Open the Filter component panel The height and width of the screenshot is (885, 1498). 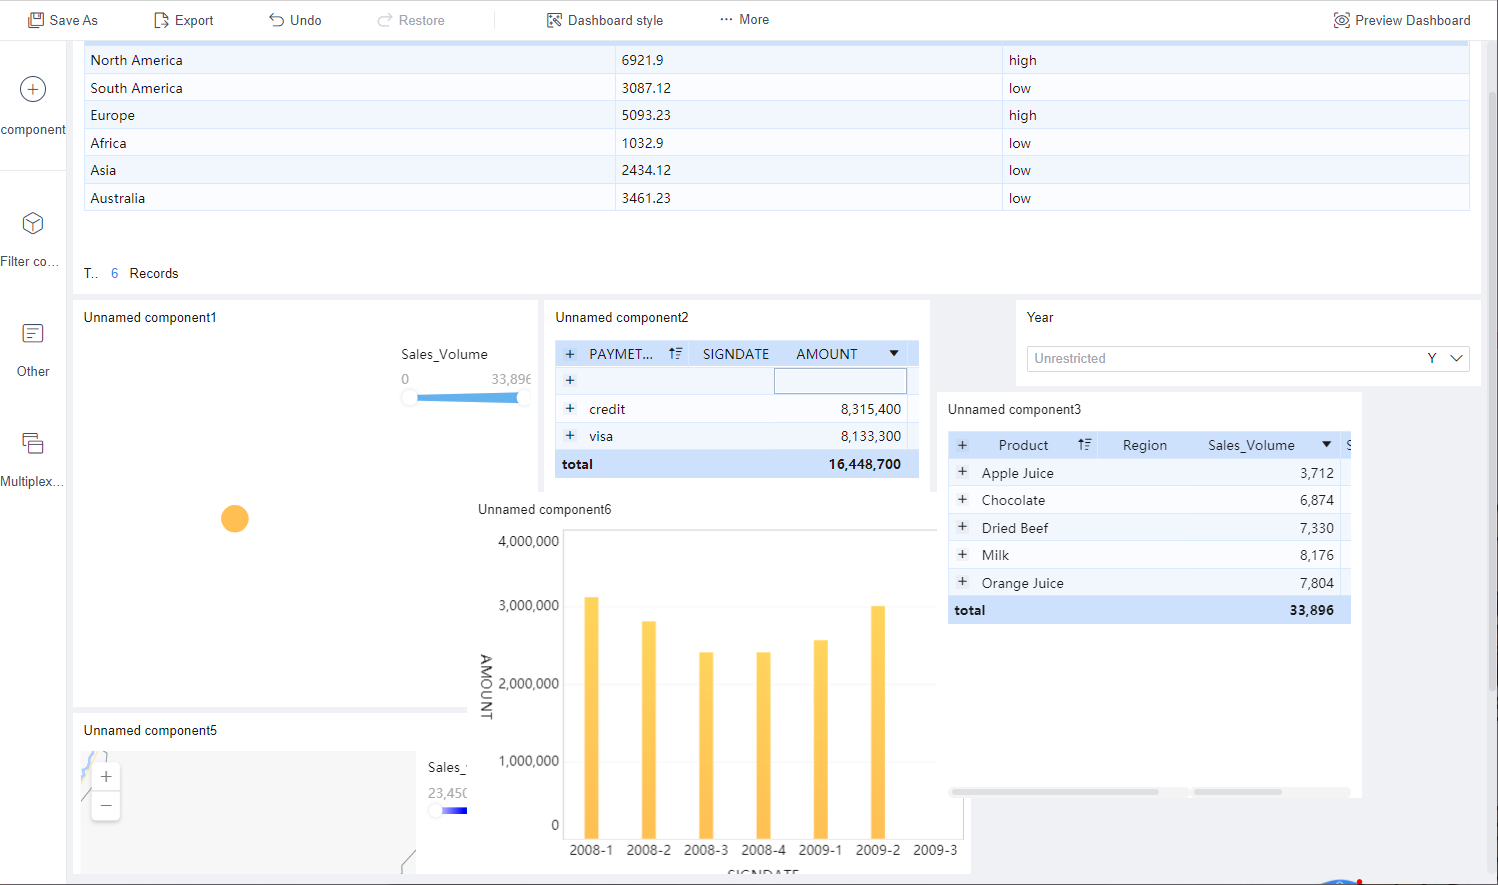[31, 237]
